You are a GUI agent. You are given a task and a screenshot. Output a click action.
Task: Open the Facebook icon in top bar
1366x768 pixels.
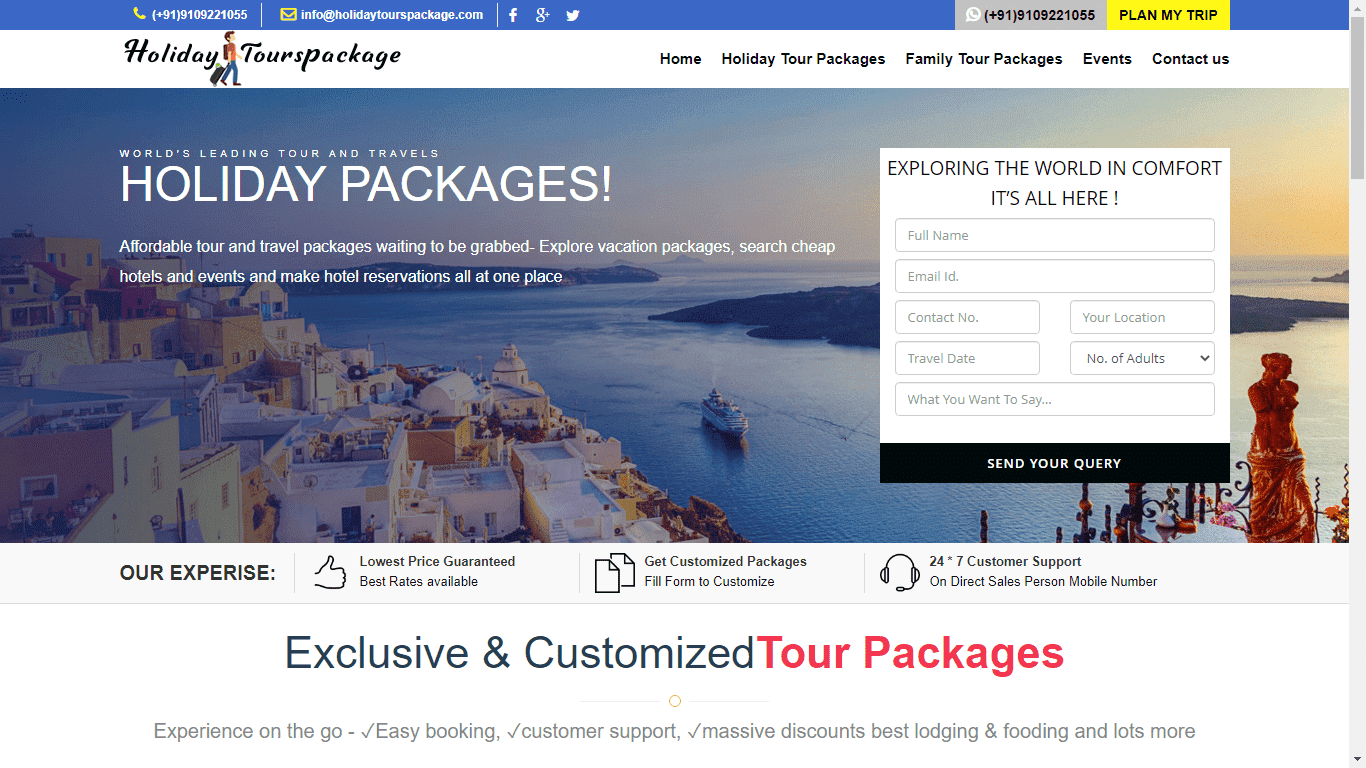(x=513, y=15)
